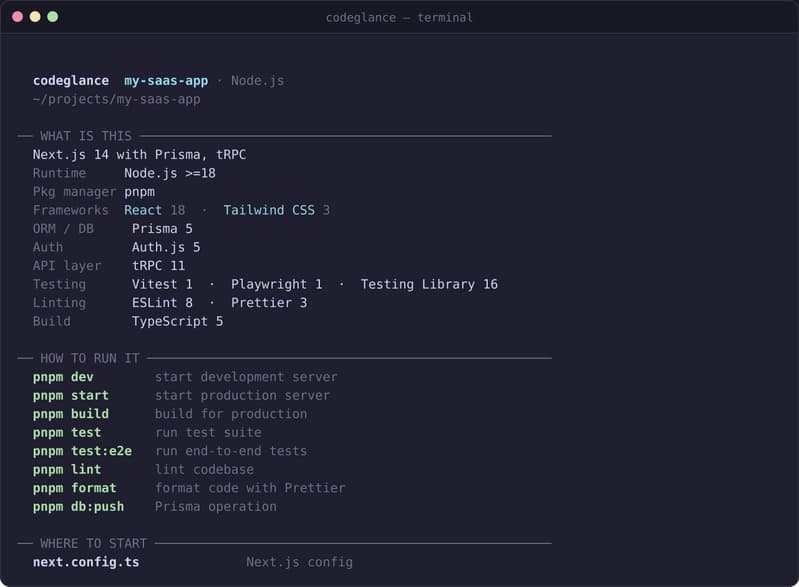This screenshot has height=587, width=799.
Task: Click the 'WHERE TO START' section heading
Action: pos(93,544)
